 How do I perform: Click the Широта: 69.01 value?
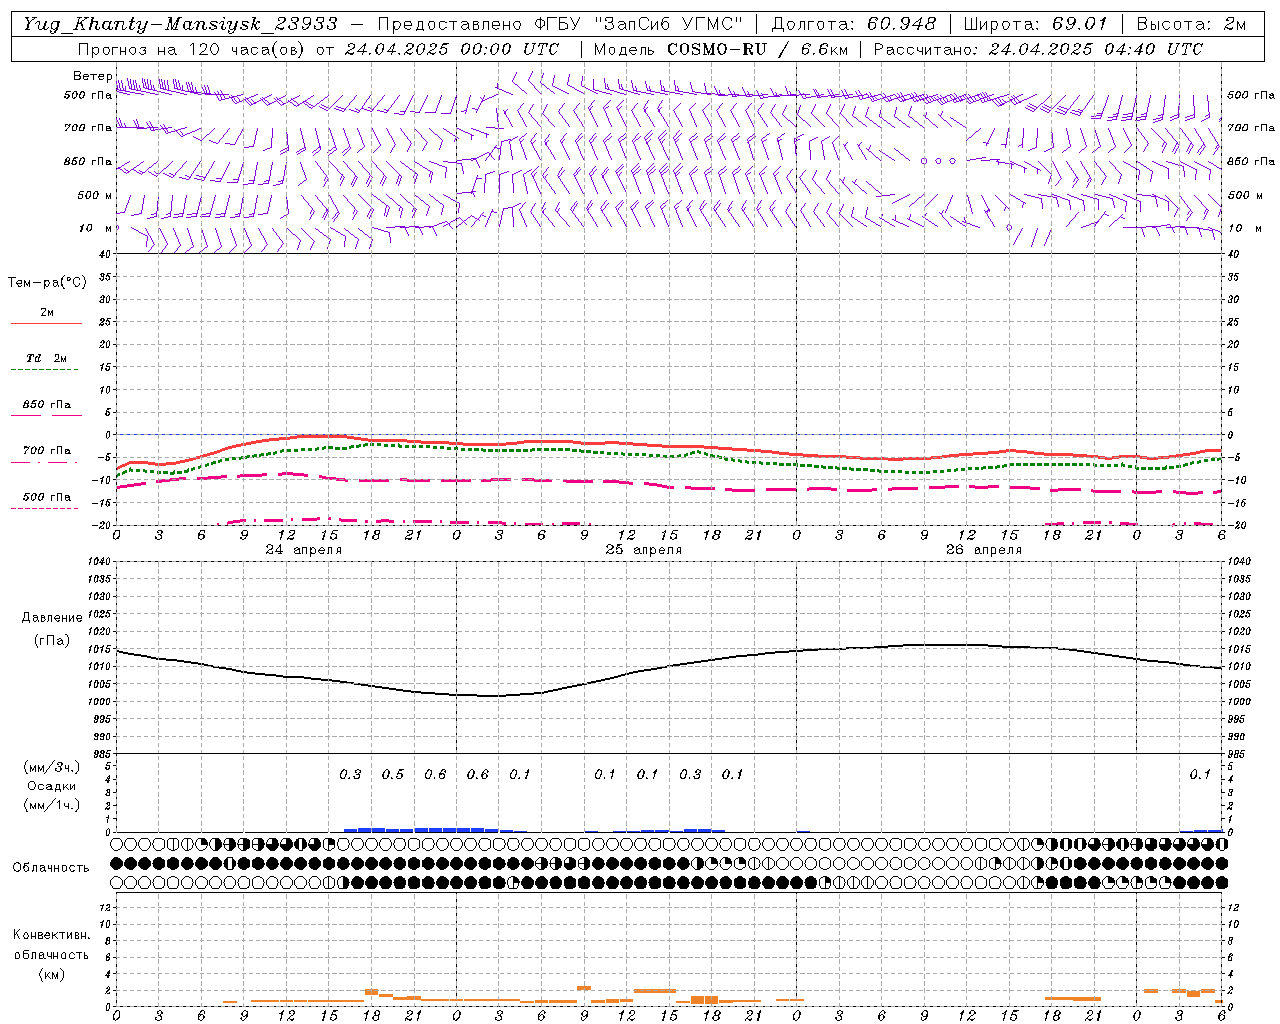point(1035,24)
